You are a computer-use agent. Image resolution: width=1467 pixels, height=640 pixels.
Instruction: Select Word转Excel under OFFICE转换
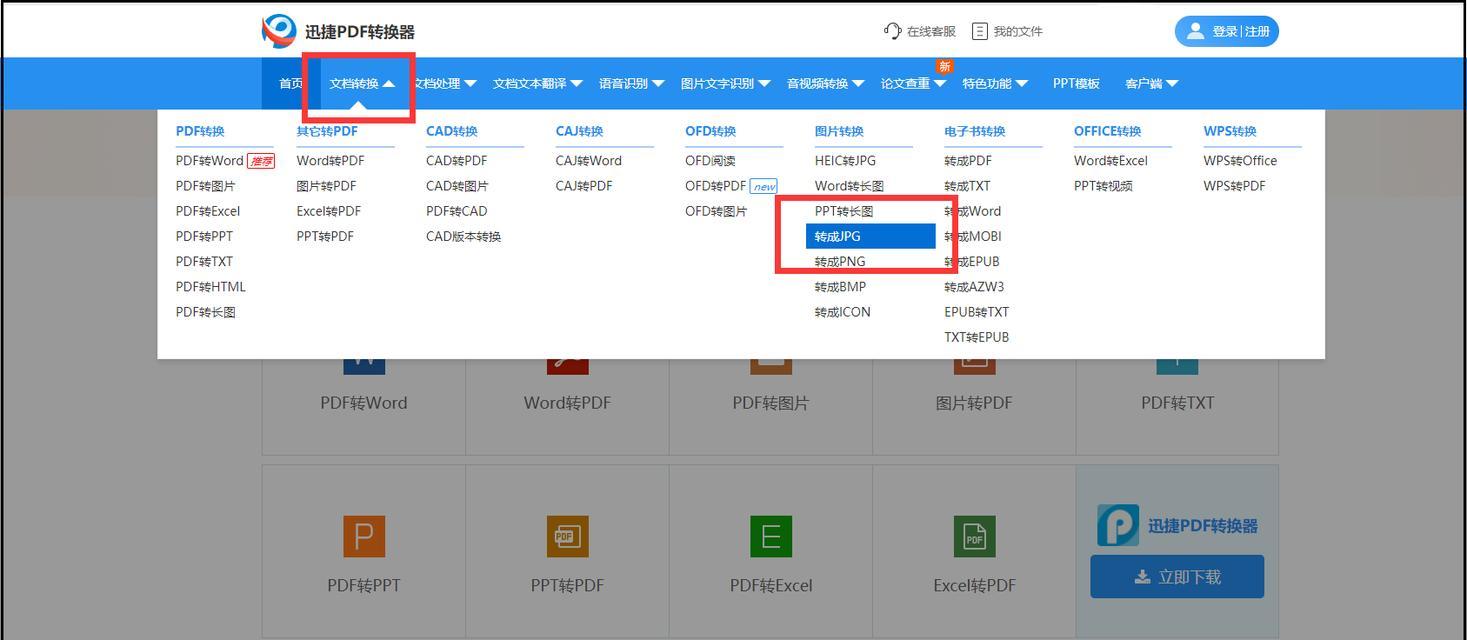[1111, 160]
